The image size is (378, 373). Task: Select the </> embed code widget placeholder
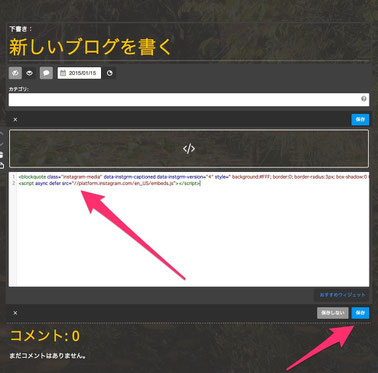click(x=189, y=149)
